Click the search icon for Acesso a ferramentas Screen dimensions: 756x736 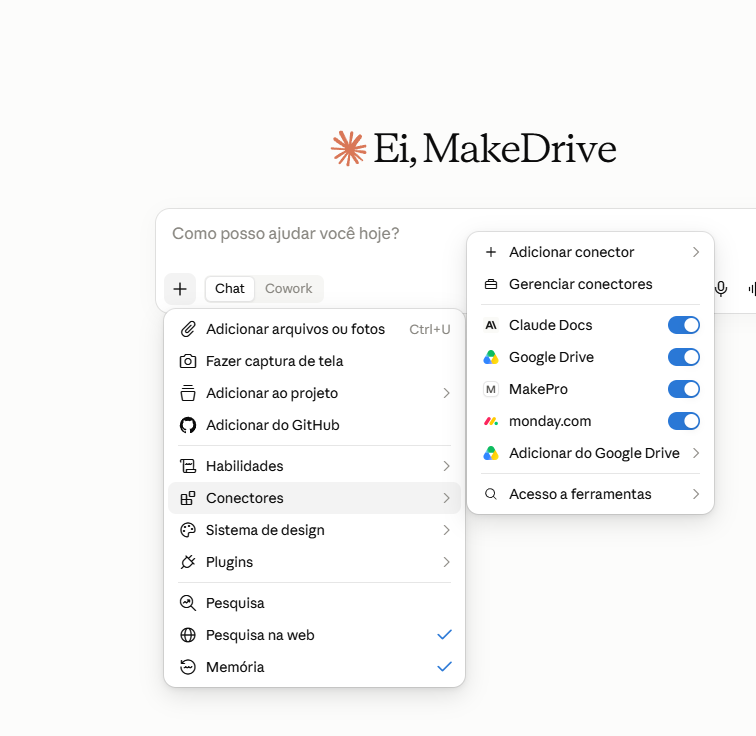coord(491,494)
